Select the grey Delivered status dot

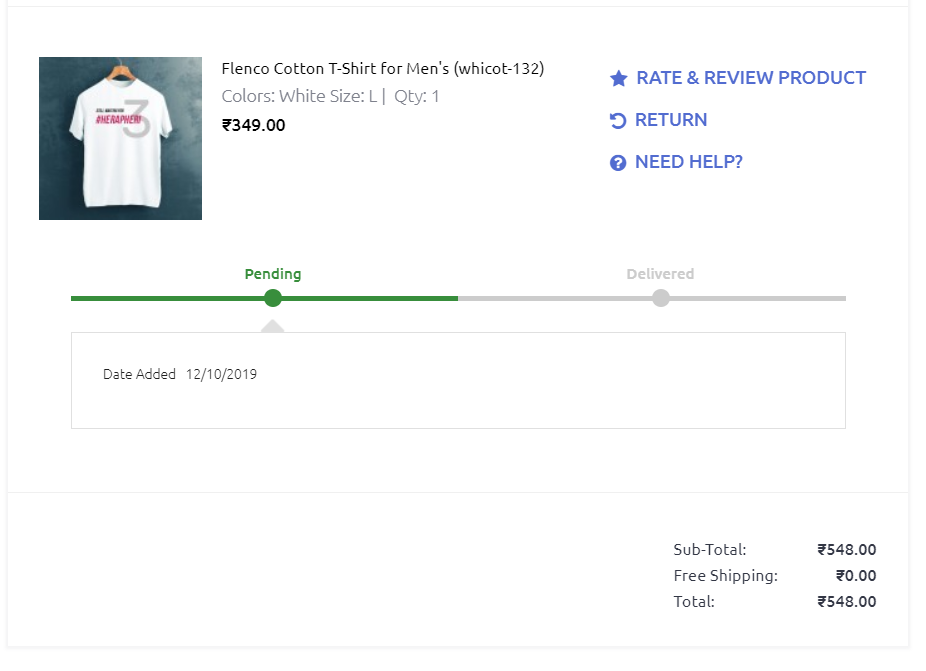[660, 298]
